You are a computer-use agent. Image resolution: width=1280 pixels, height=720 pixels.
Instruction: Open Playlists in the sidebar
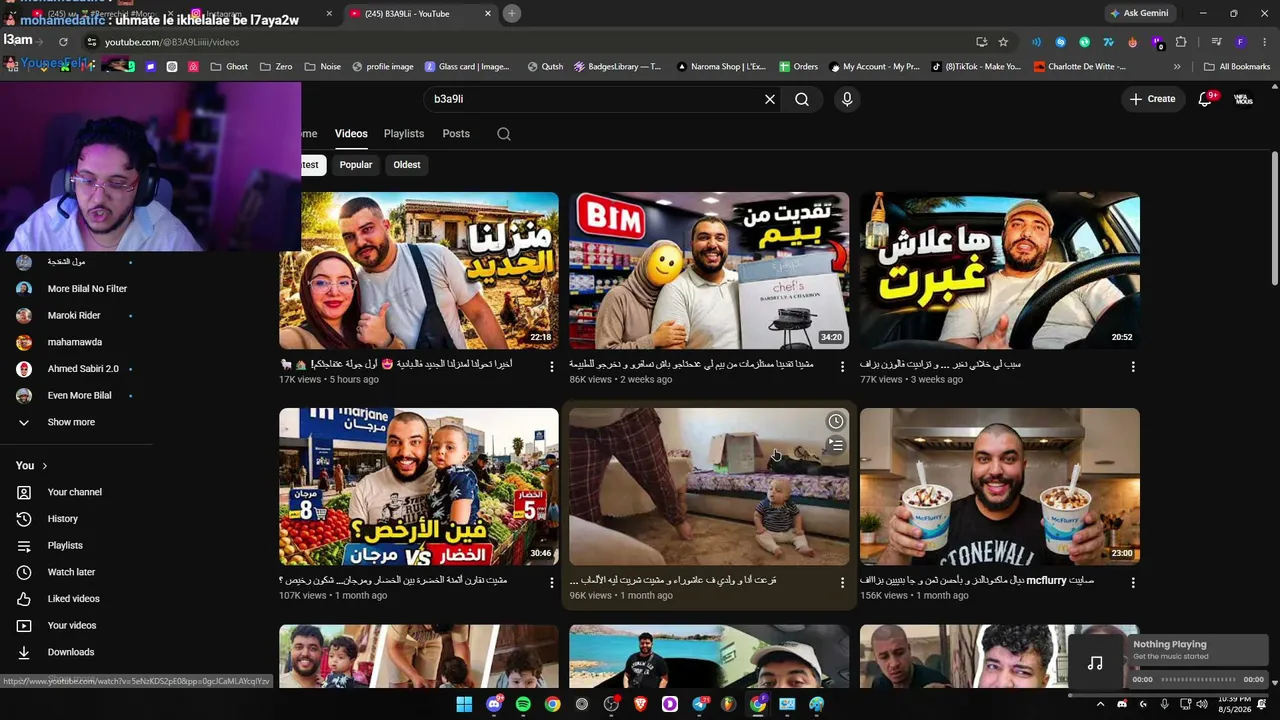(x=65, y=546)
